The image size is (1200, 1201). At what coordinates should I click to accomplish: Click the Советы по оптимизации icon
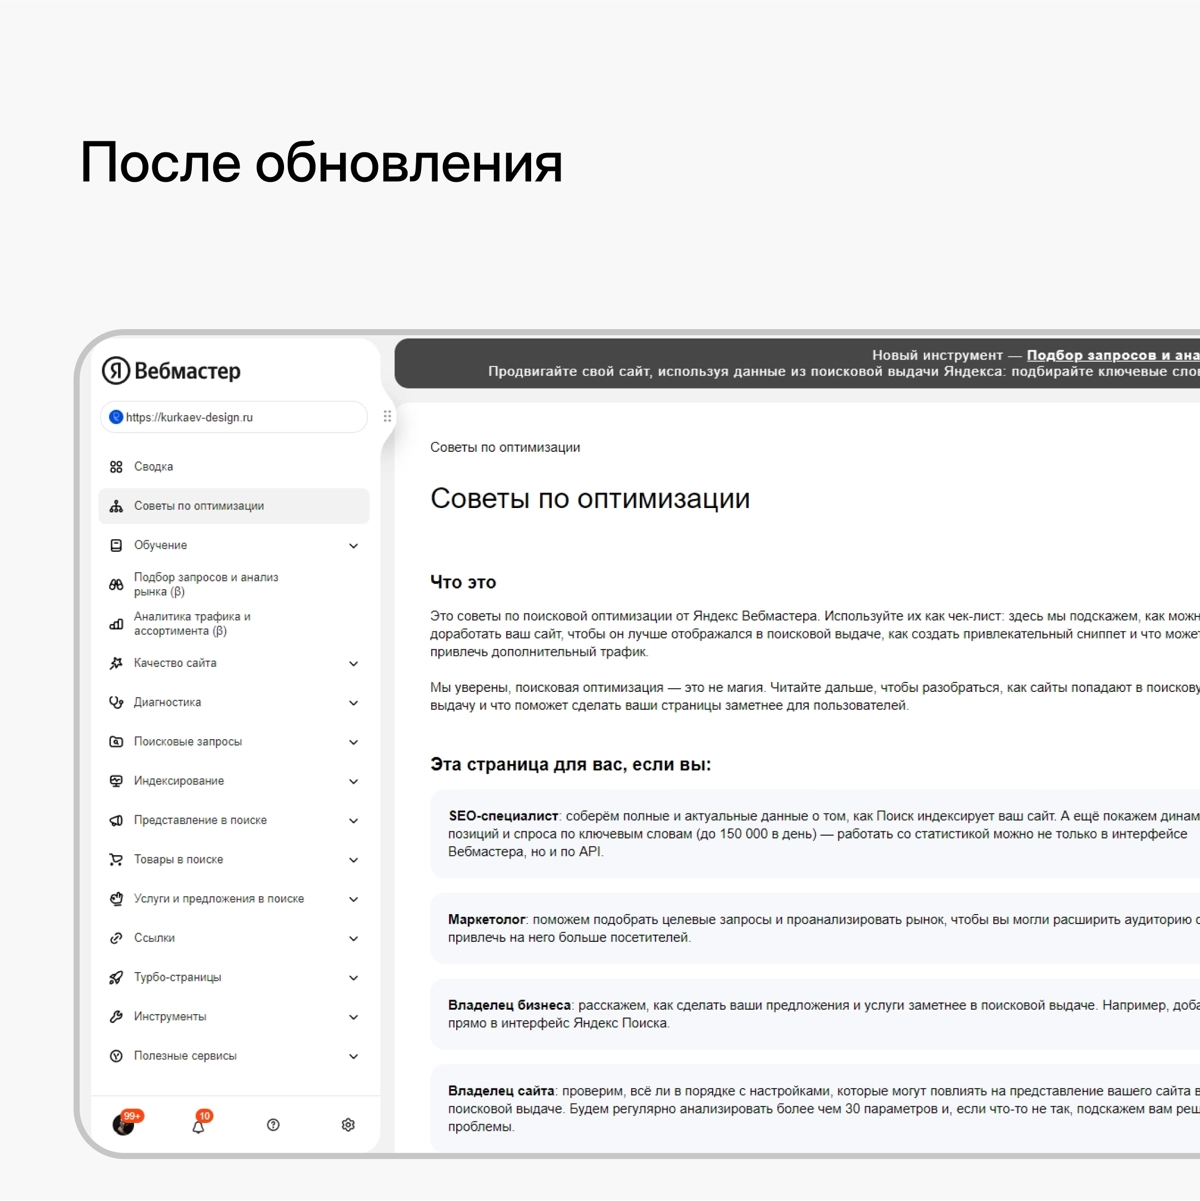tap(116, 506)
